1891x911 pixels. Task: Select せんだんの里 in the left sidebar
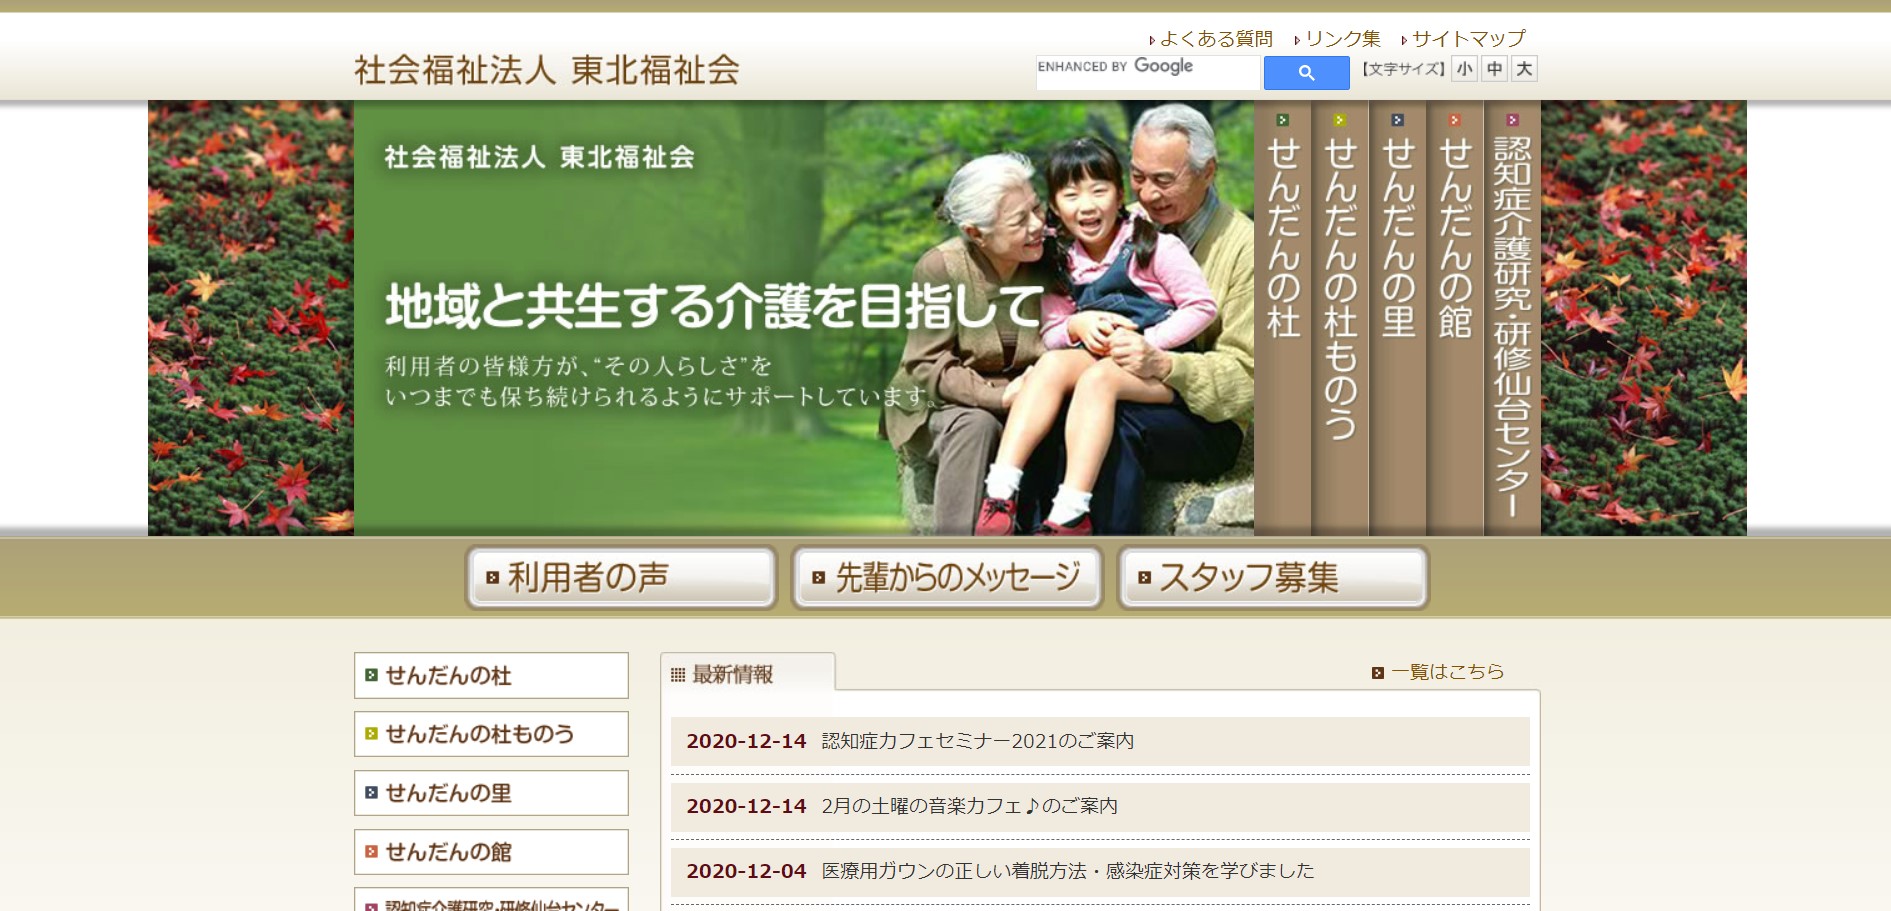491,793
